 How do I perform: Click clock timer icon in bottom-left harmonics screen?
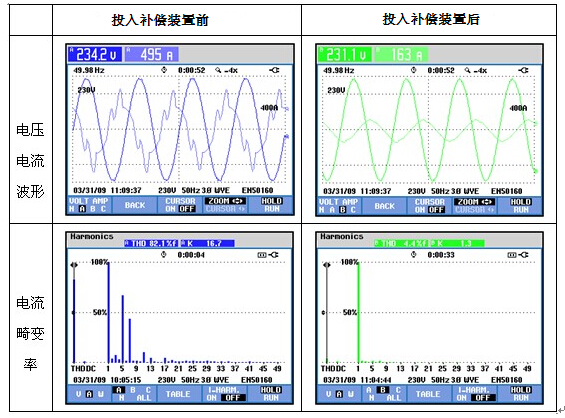[164, 254]
